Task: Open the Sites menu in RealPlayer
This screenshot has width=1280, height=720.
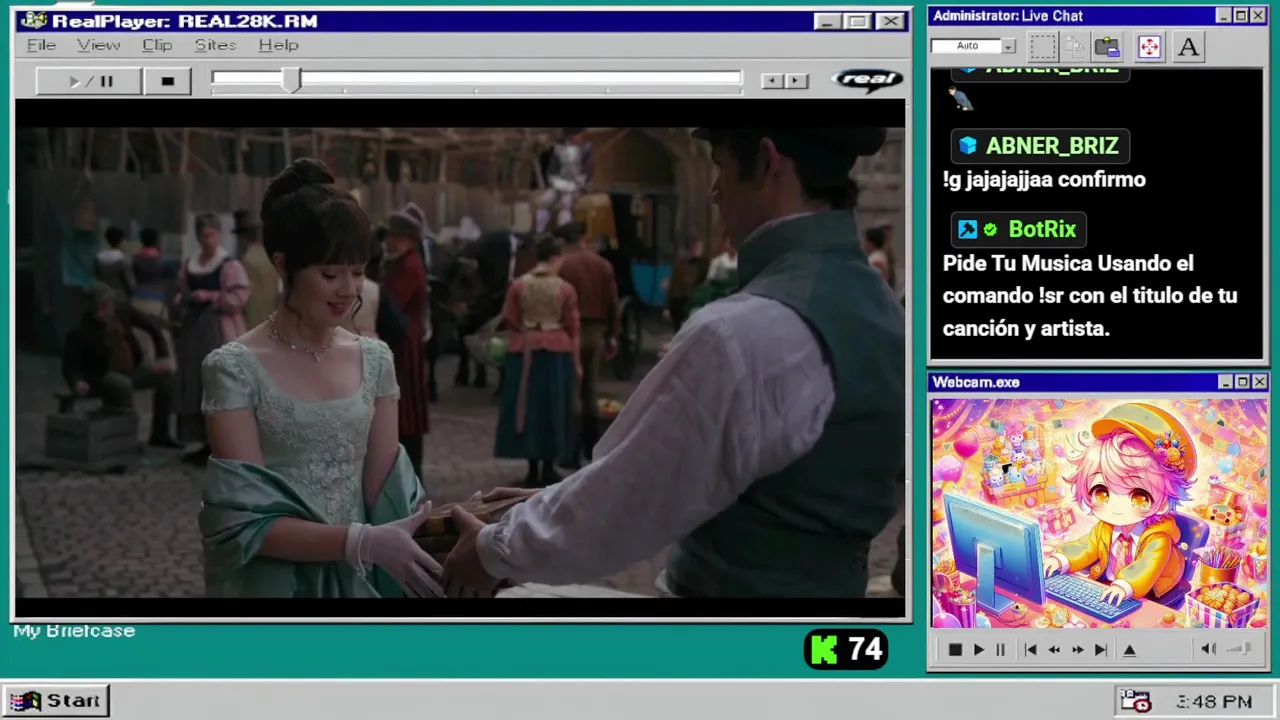Action: tap(215, 45)
